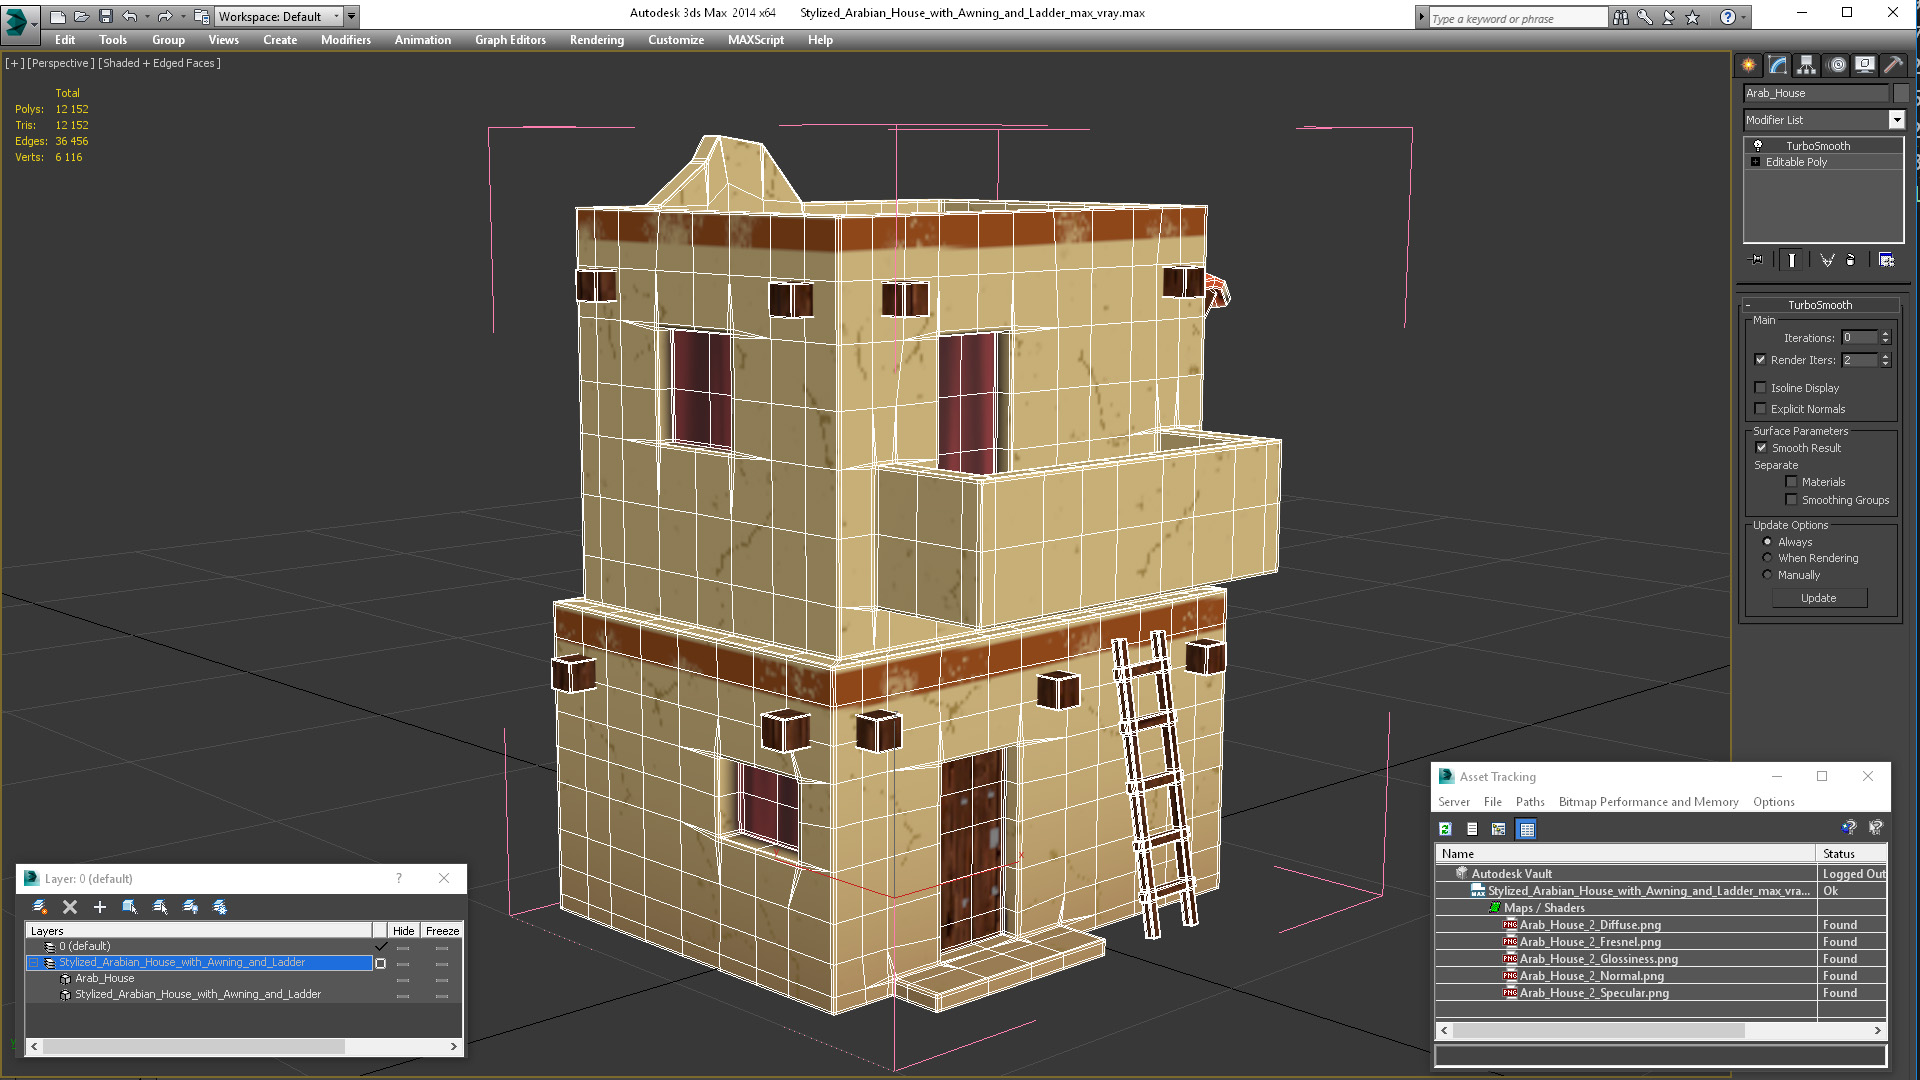Open the Rendering menu
The image size is (1920, 1080).
coord(596,40)
